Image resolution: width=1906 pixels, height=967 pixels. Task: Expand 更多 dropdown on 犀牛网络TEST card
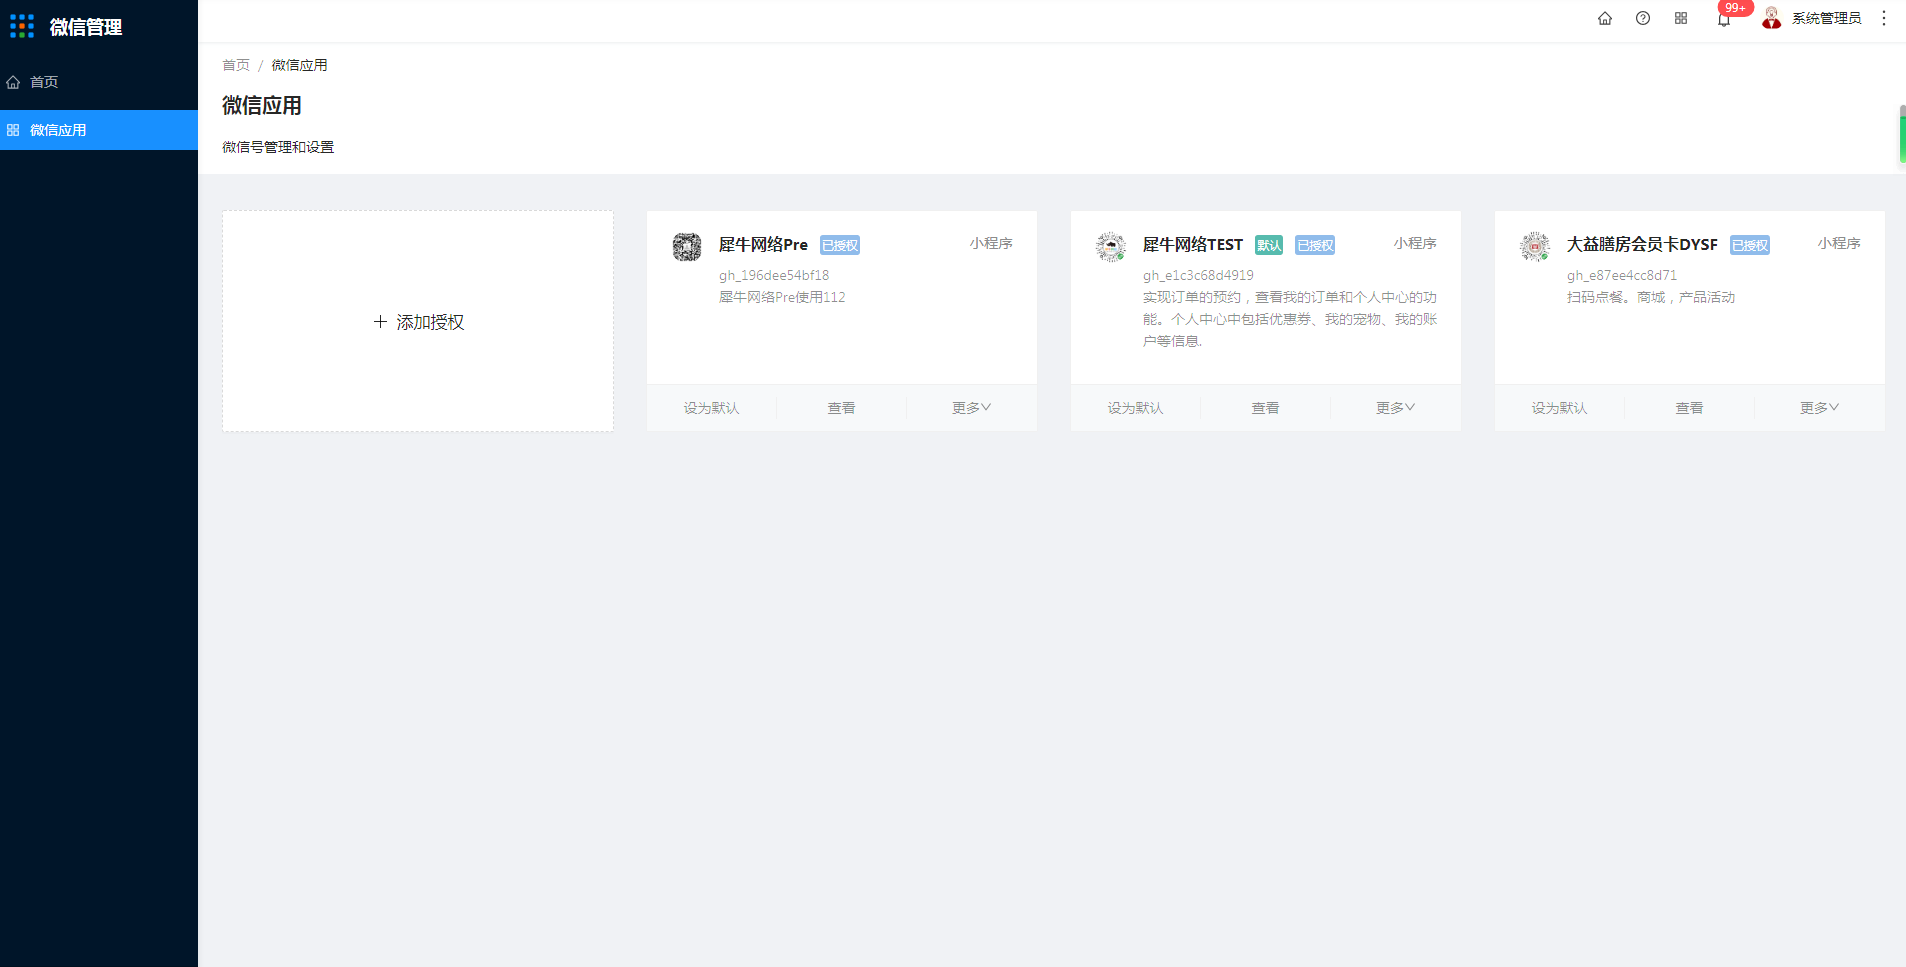(x=1396, y=408)
